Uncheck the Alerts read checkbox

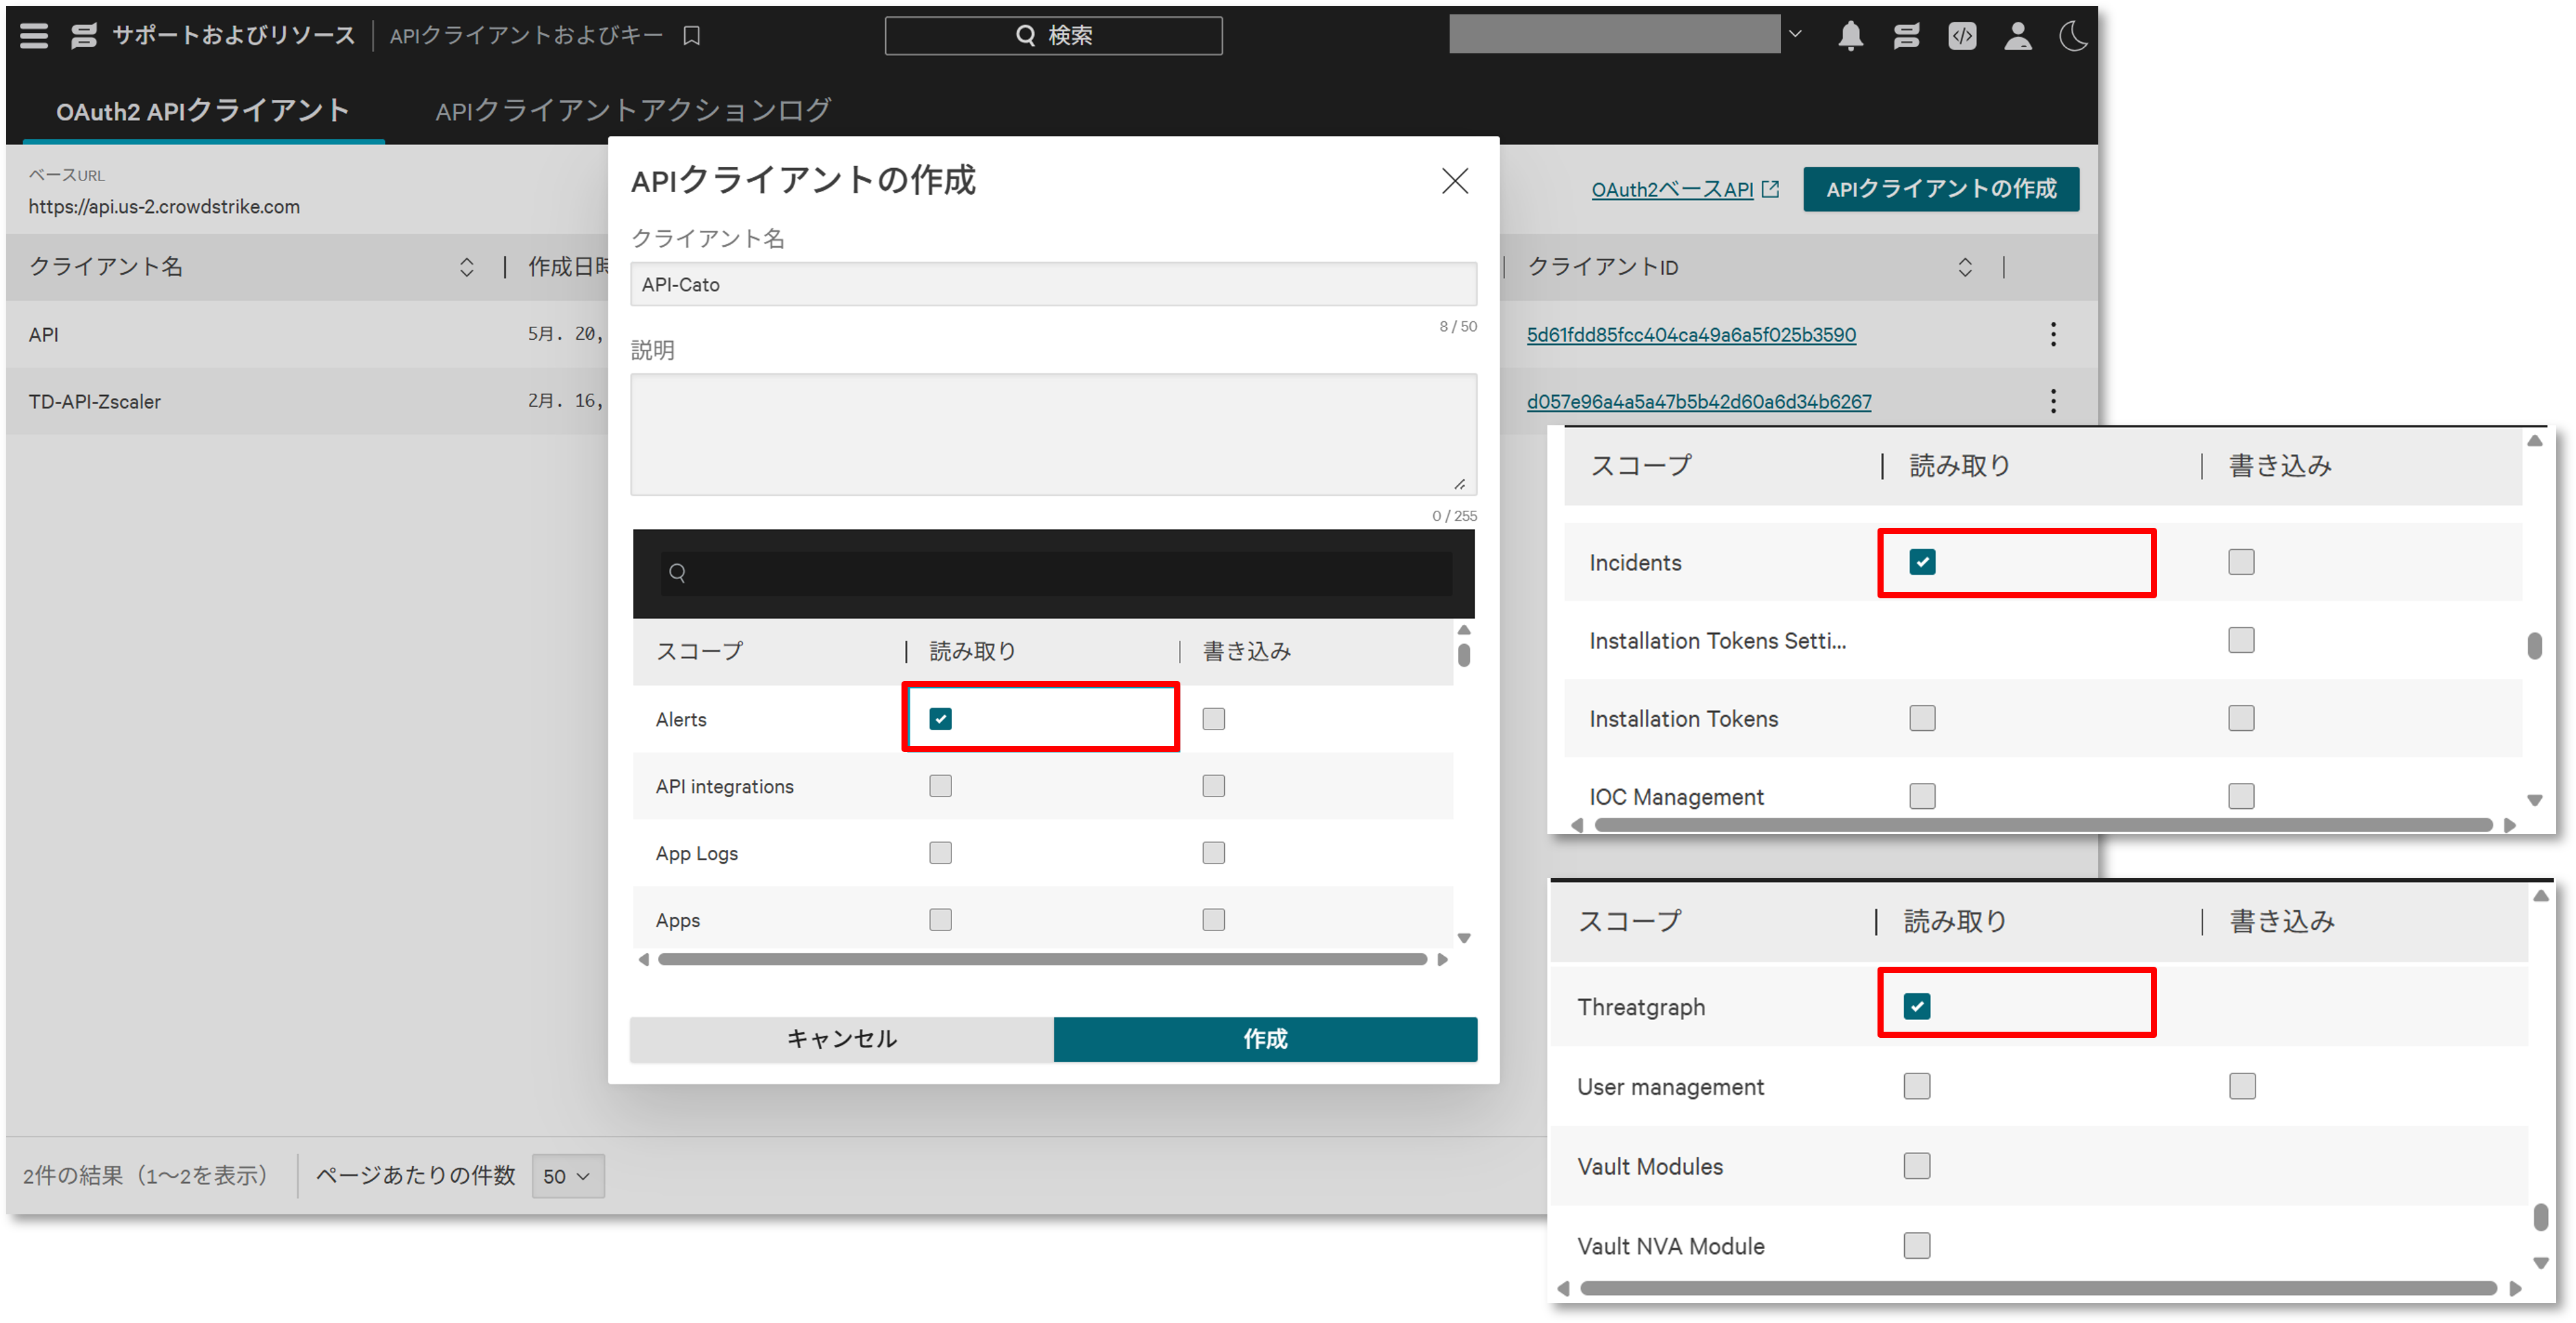tap(940, 719)
